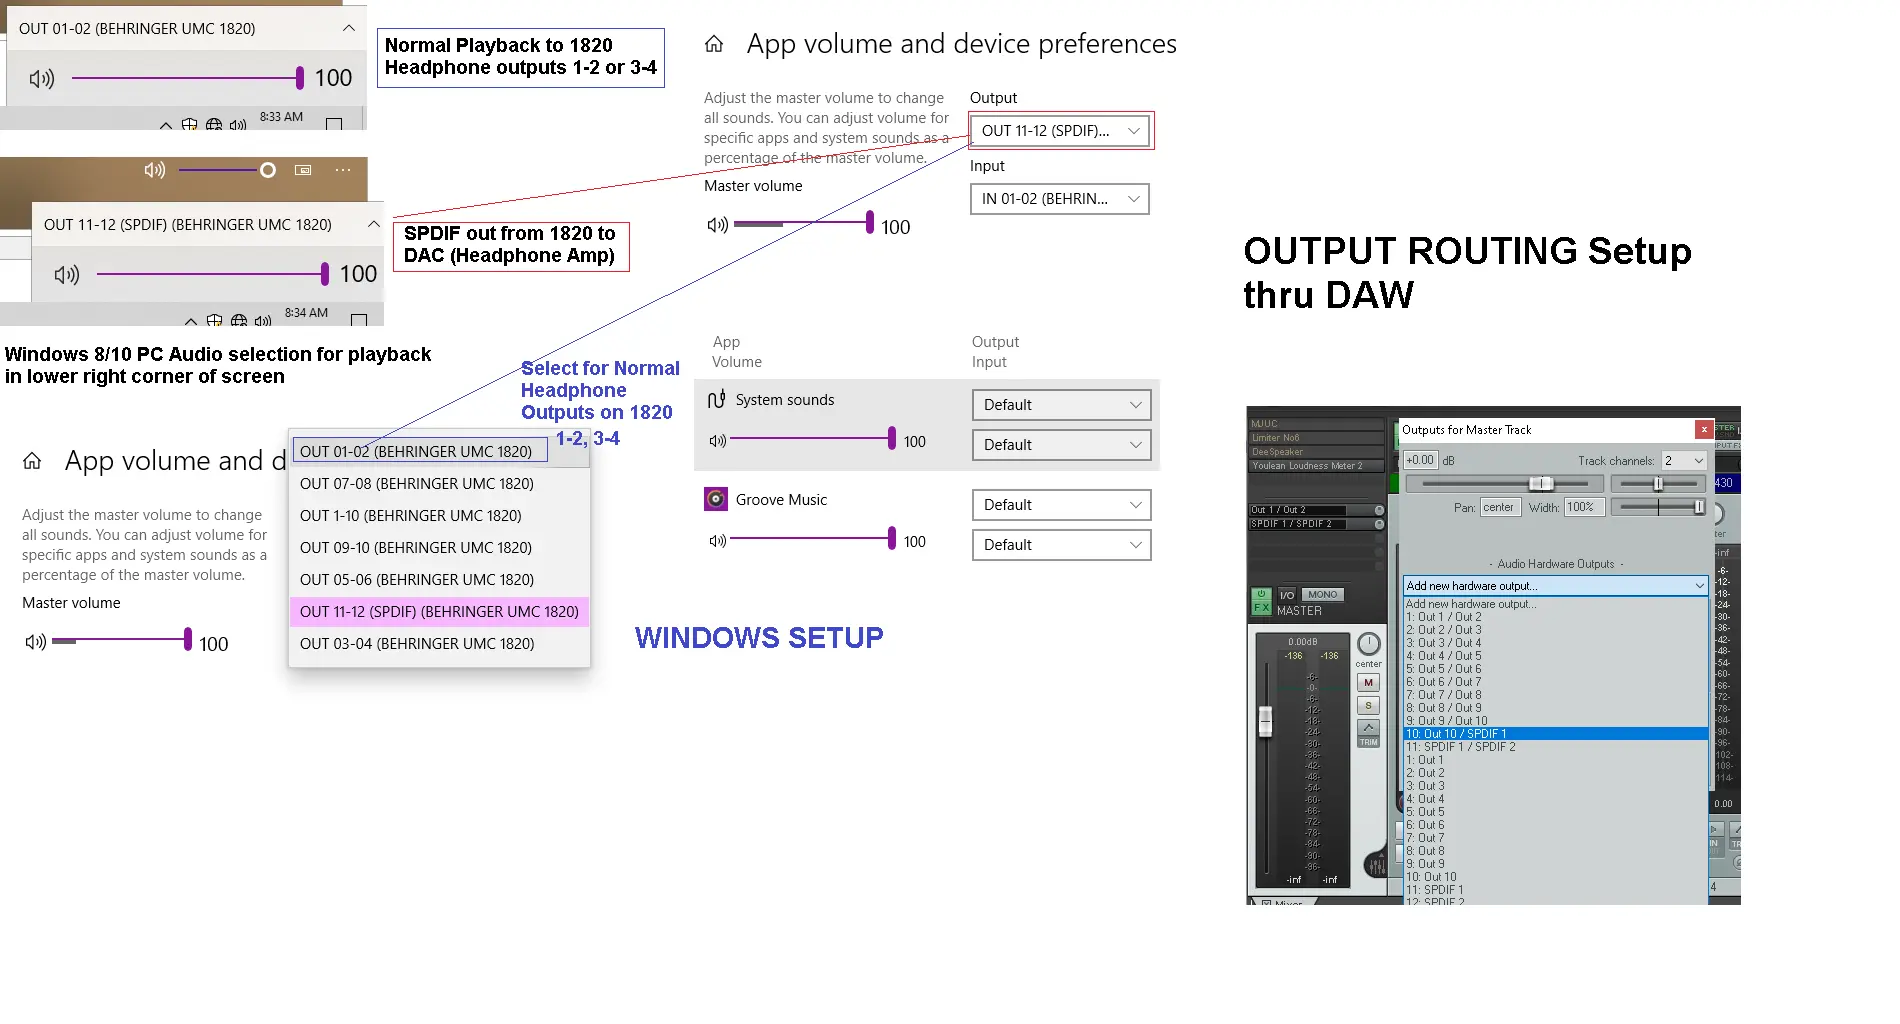Click the three-dots more button beside brown volume bar

coord(343,170)
